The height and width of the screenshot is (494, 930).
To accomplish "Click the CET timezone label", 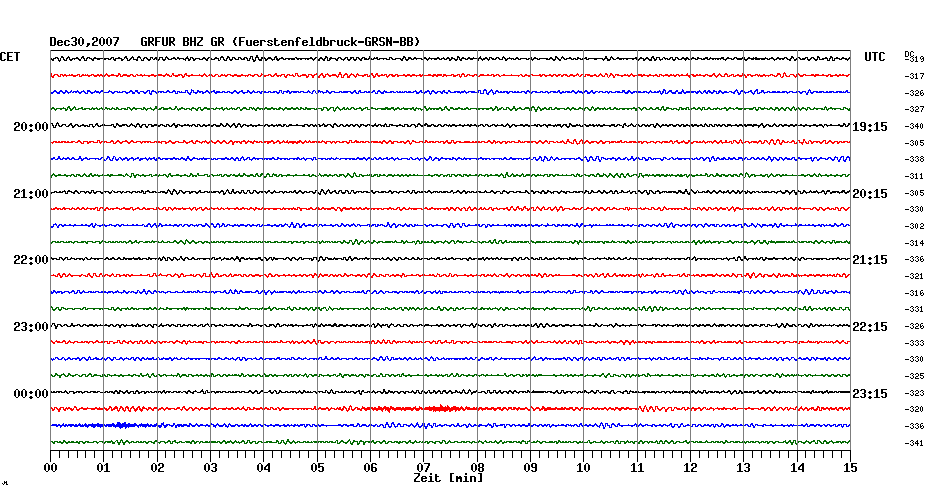I will (10, 57).
